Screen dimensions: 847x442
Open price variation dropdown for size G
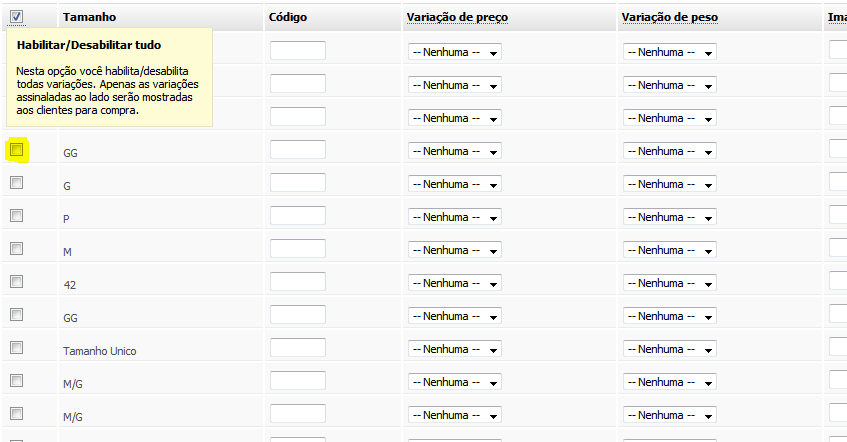[455, 184]
